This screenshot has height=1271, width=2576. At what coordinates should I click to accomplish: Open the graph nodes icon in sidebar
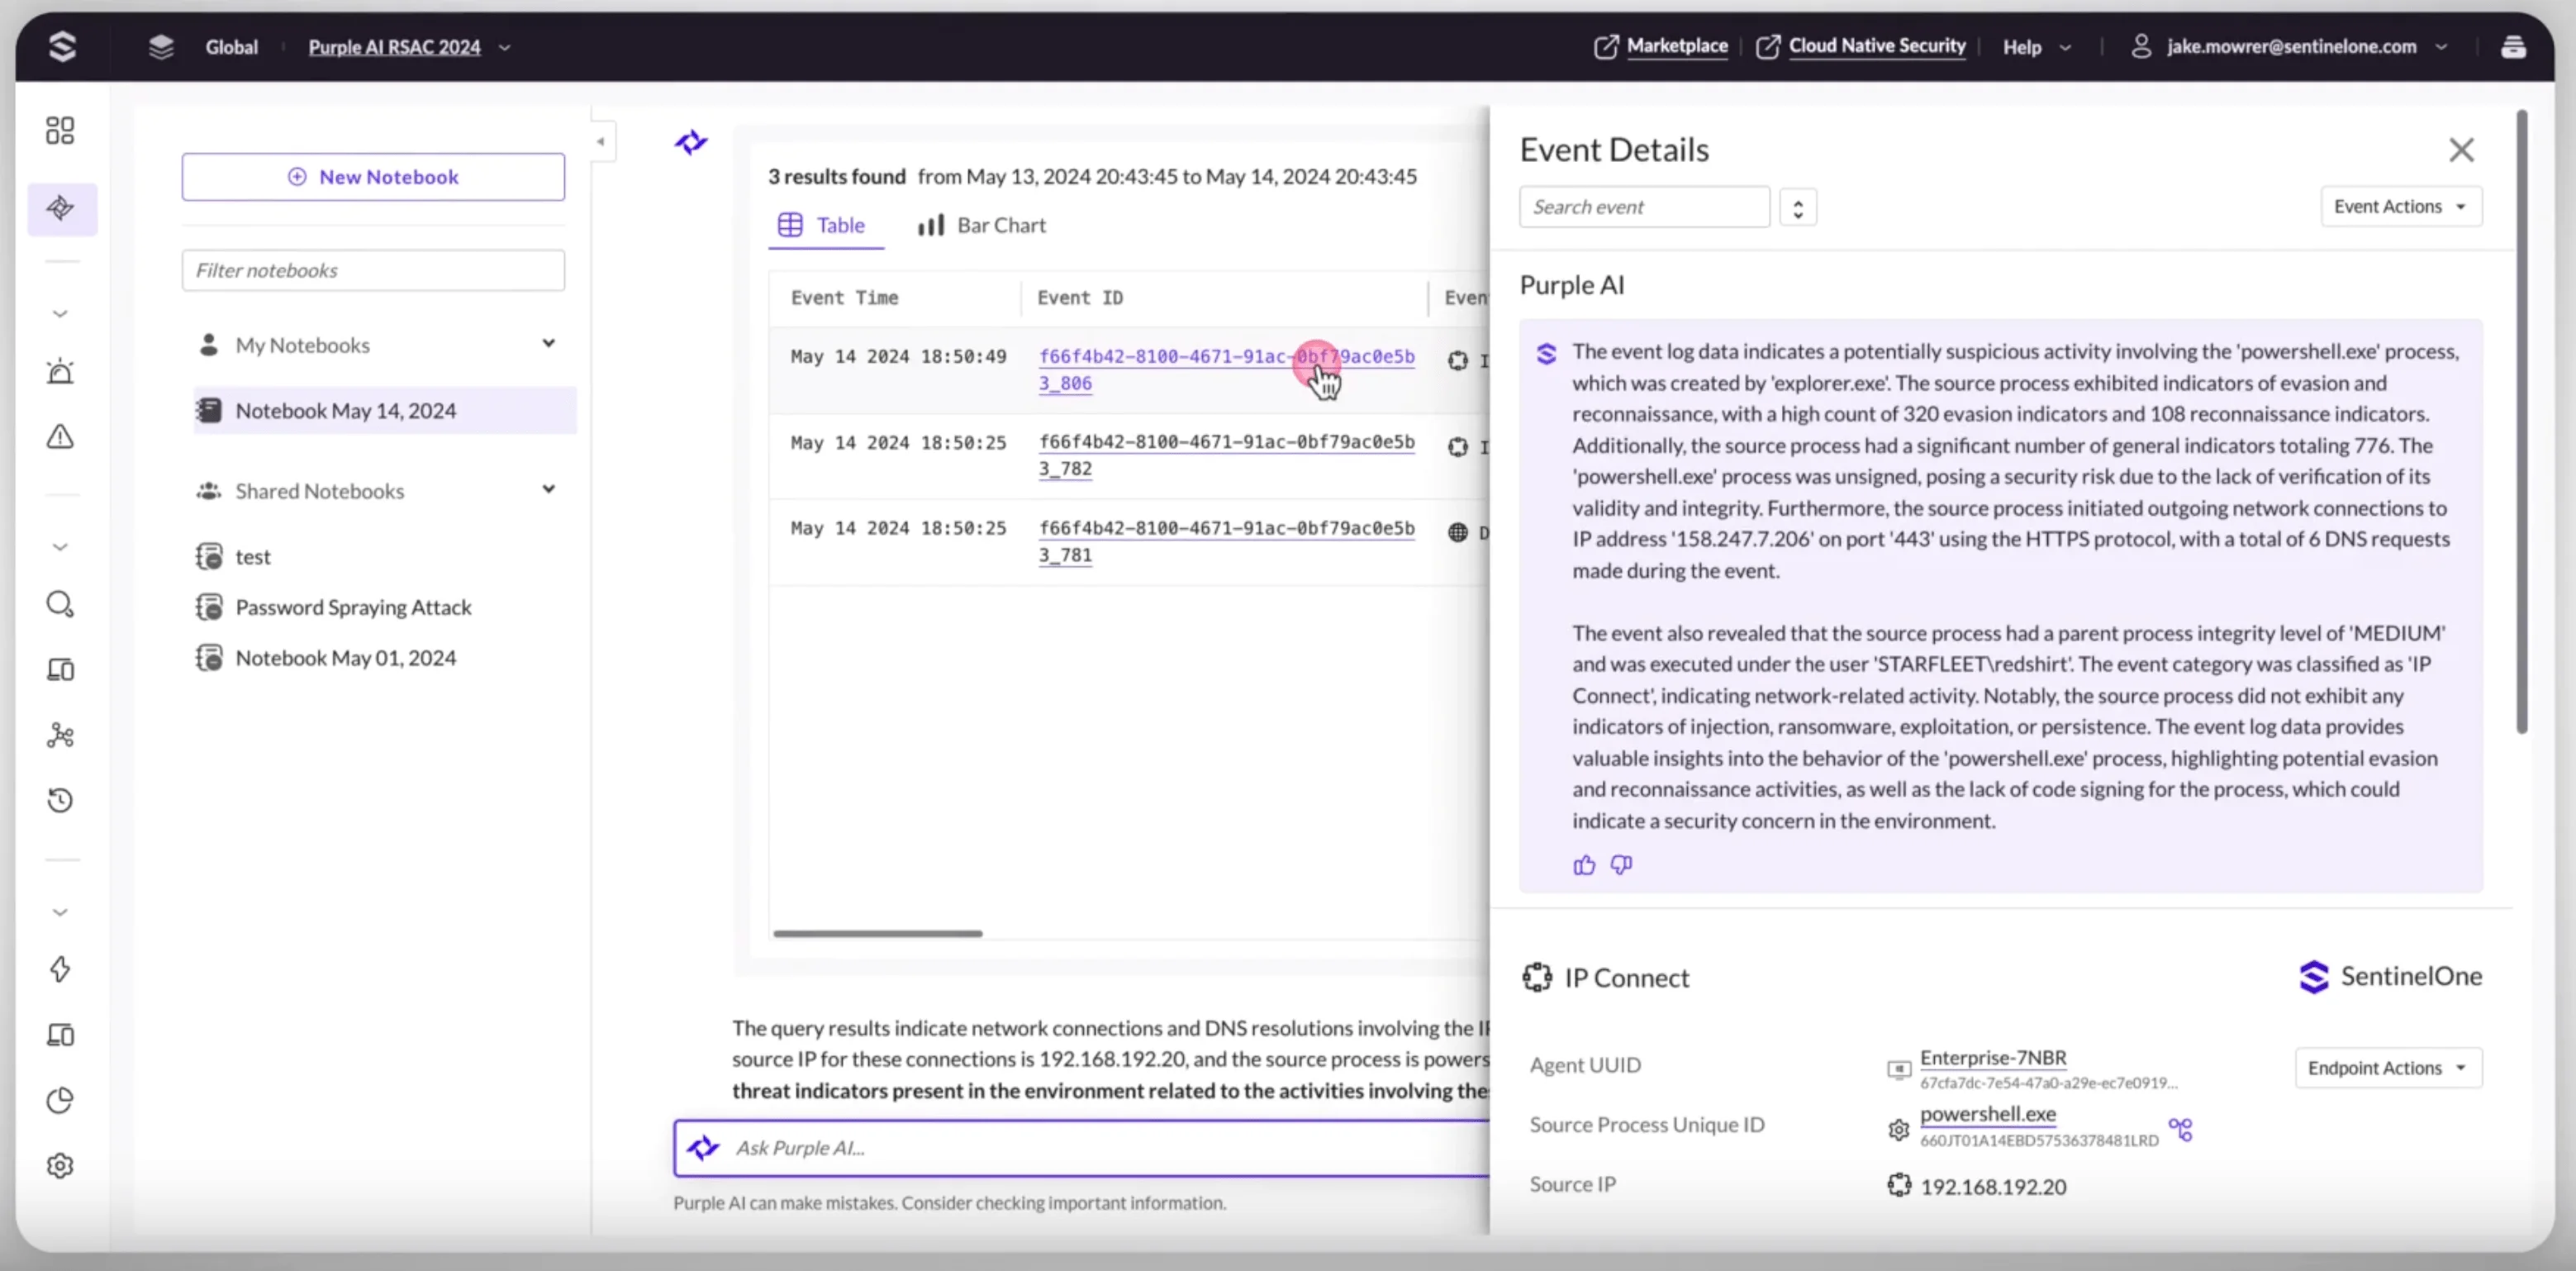pos(60,735)
